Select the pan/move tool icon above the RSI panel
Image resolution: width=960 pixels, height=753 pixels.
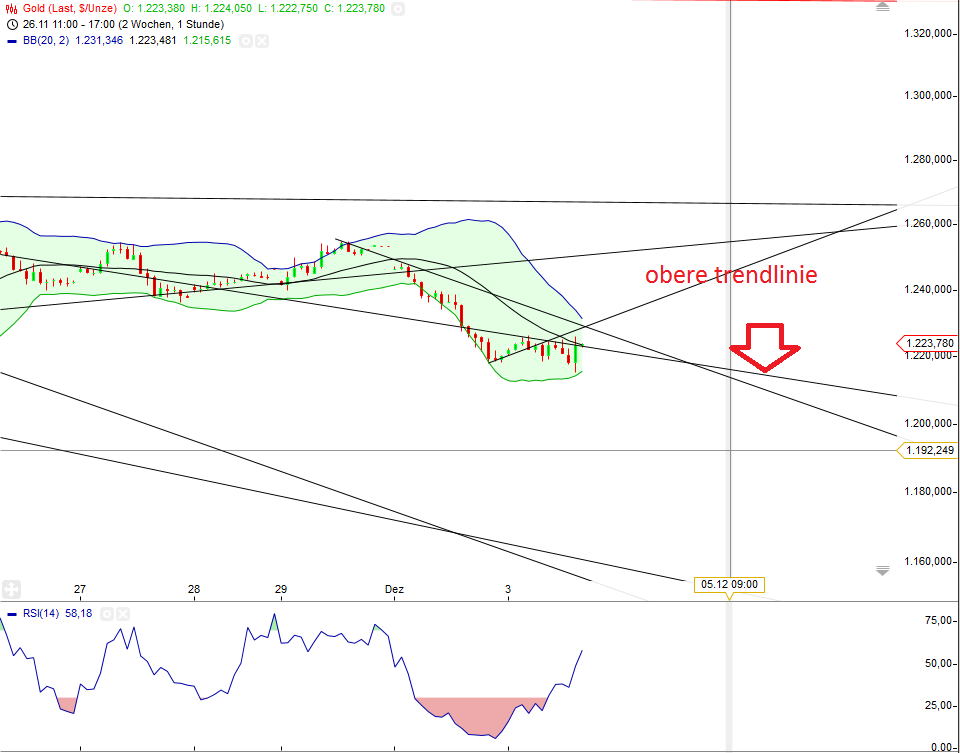(x=11, y=589)
